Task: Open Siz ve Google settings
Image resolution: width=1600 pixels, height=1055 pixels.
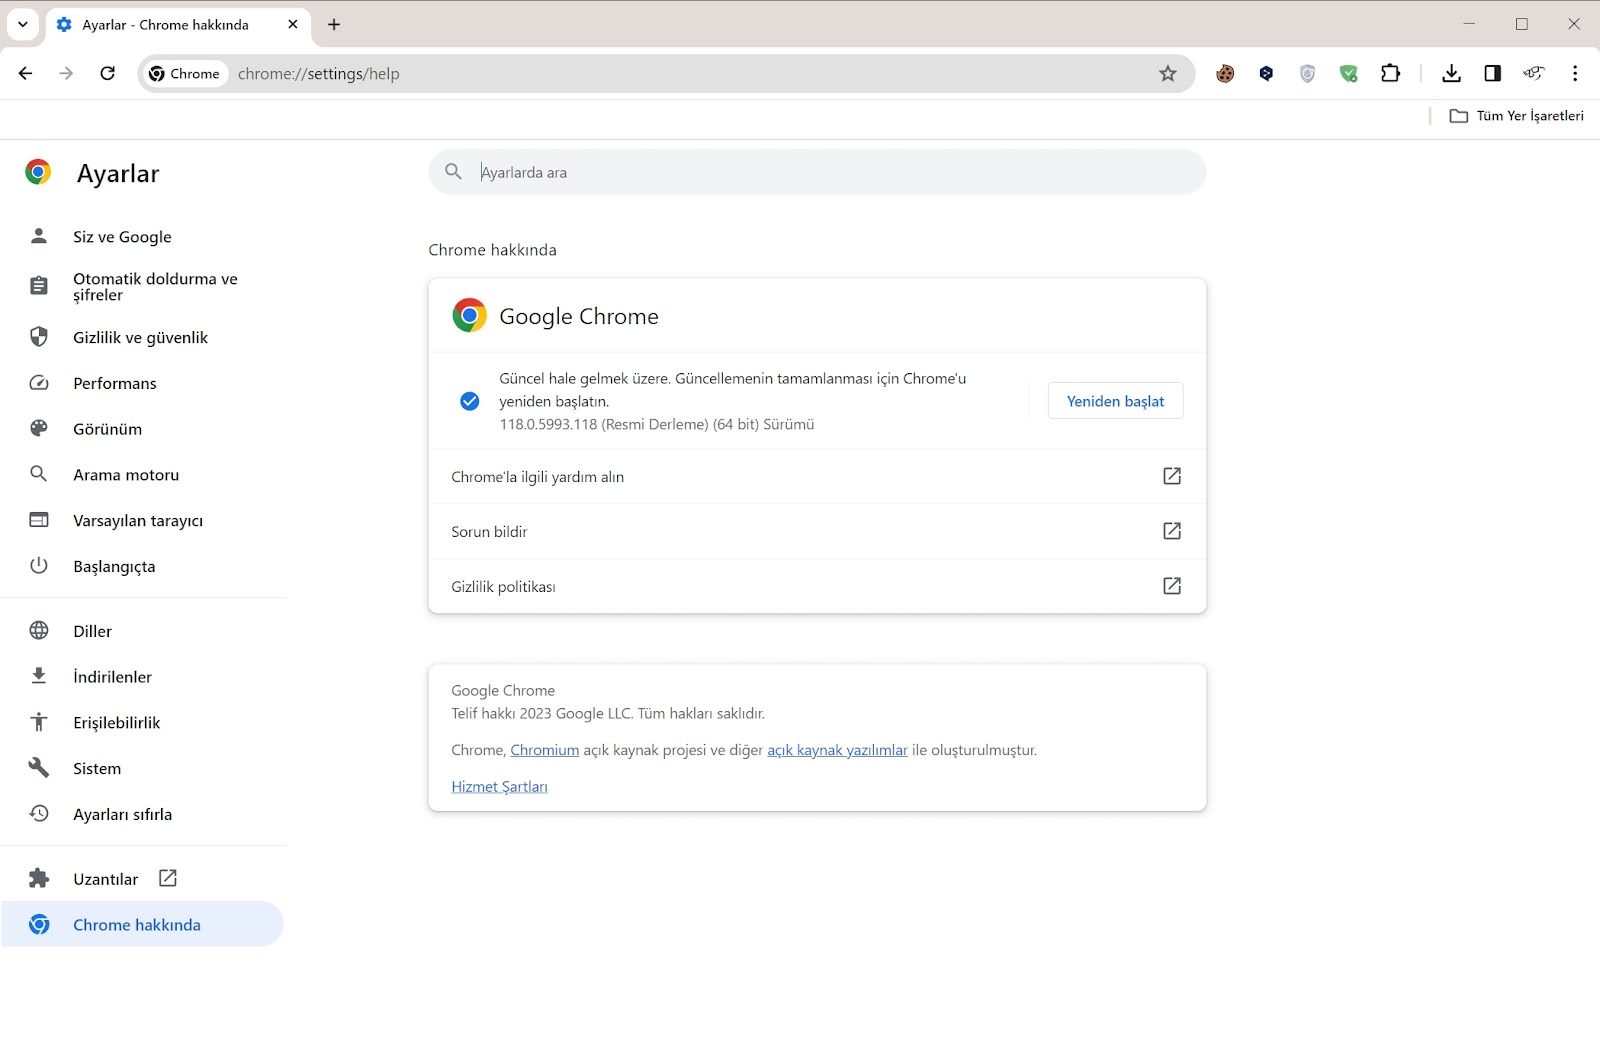Action: [x=143, y=237]
